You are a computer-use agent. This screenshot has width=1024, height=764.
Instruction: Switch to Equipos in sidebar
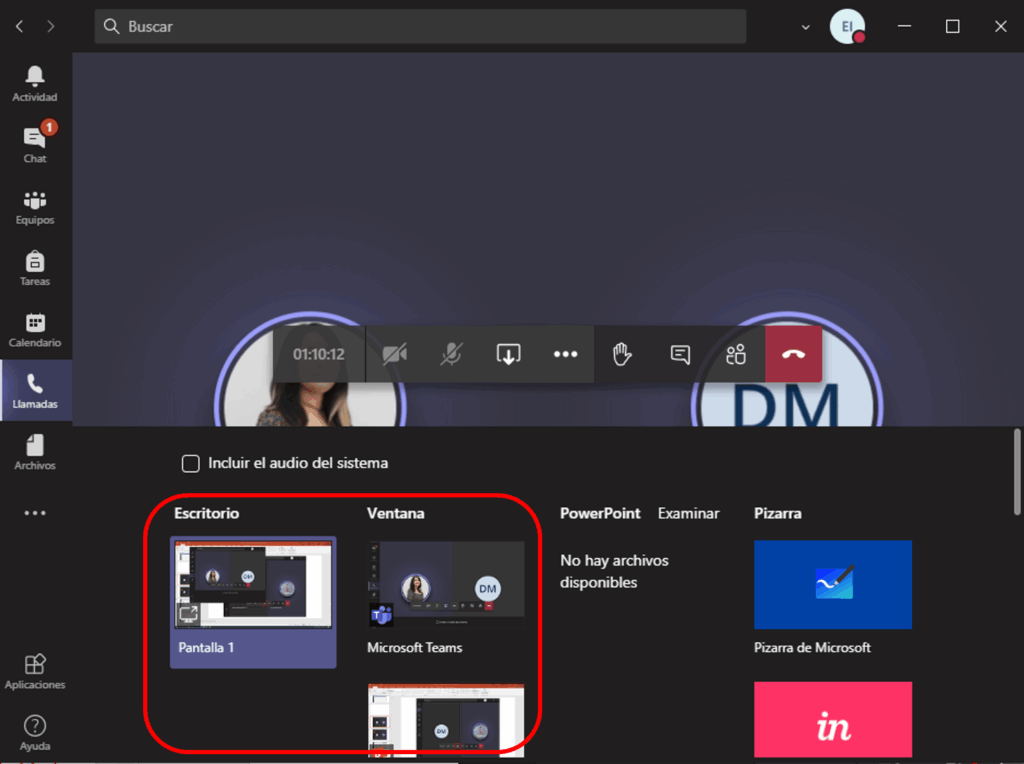35,207
